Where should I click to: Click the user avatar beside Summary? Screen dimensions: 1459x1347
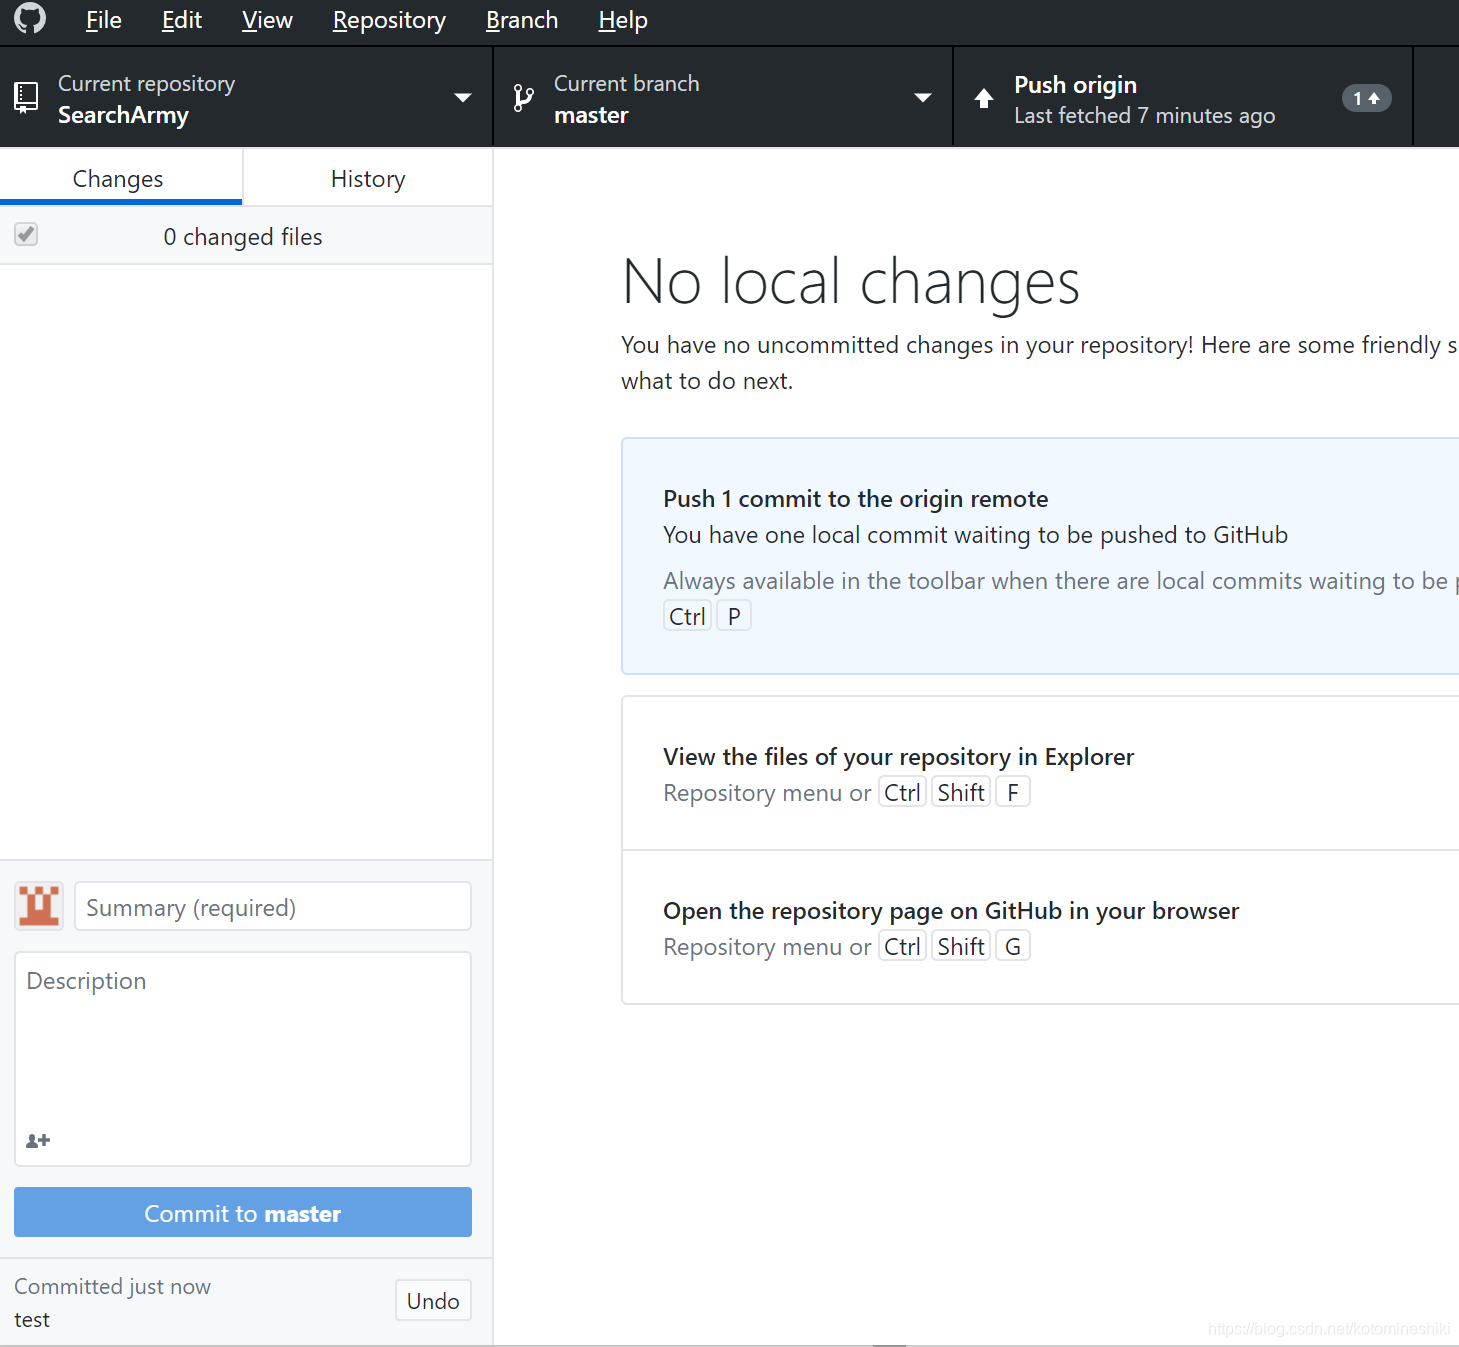pos(39,906)
